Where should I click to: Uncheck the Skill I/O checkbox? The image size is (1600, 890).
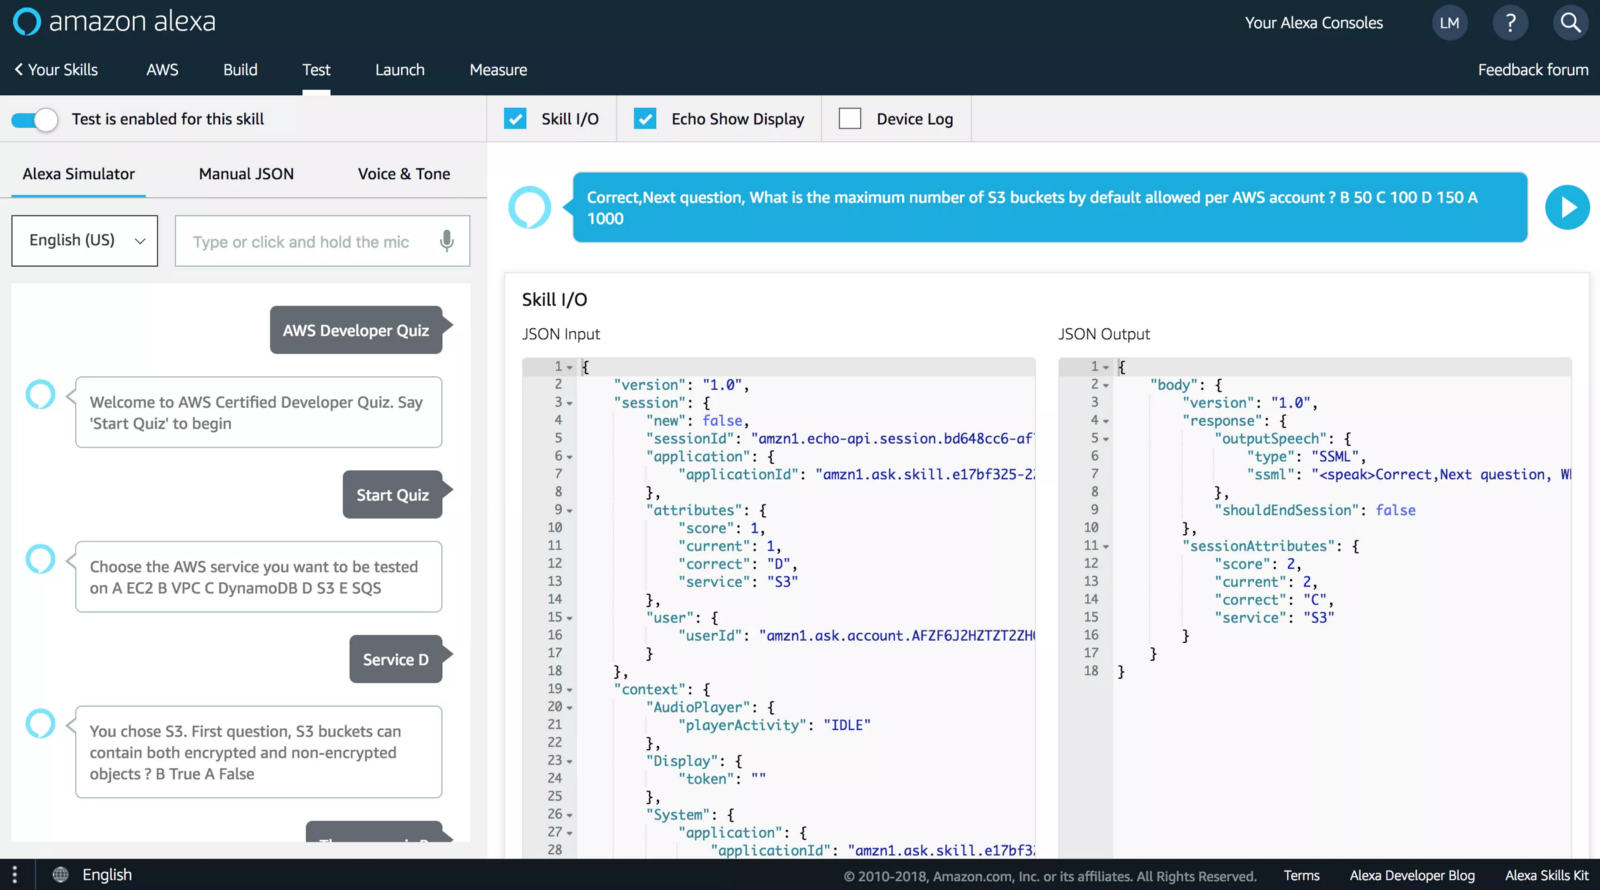[x=515, y=119]
